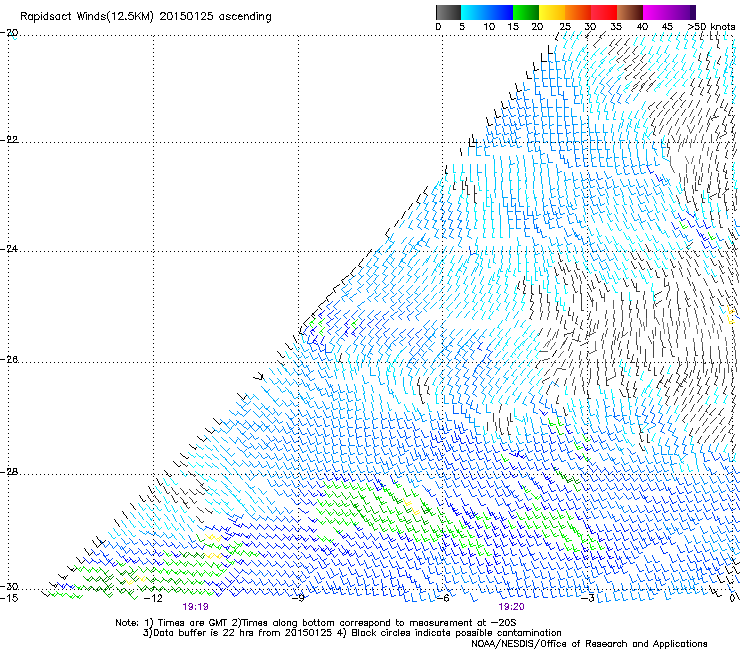Click the -28 latitude axis label
The image size is (740, 650).
point(9,472)
